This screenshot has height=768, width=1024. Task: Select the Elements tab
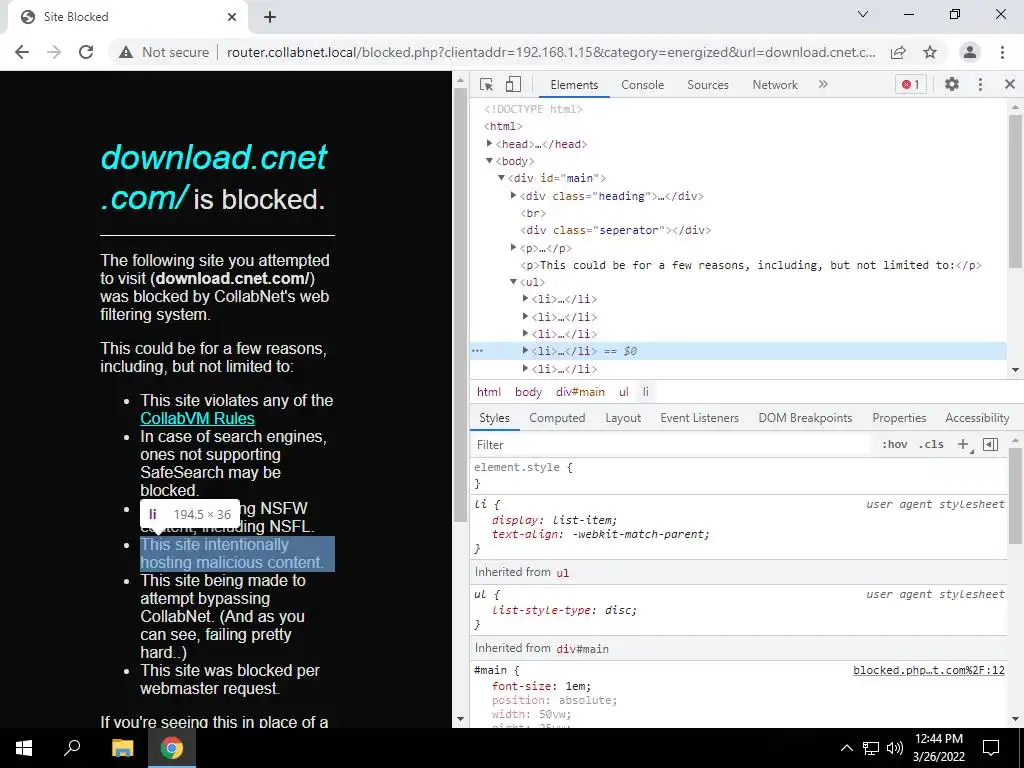[x=574, y=85]
